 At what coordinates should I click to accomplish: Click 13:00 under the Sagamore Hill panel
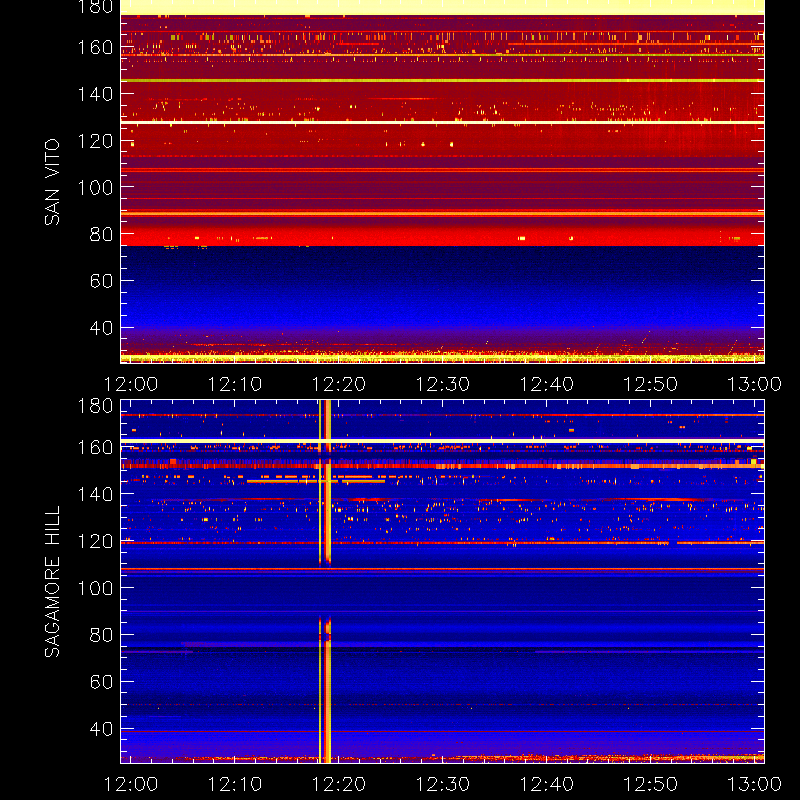[x=754, y=784]
